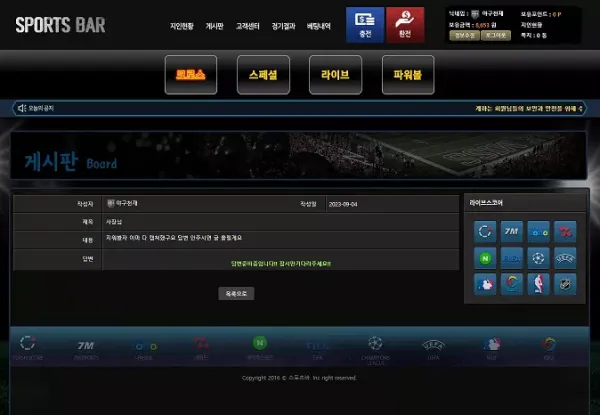Image resolution: width=600 pixels, height=415 pixels.
Task: Click the UEFA icon in the live score panel
Action: (565, 258)
